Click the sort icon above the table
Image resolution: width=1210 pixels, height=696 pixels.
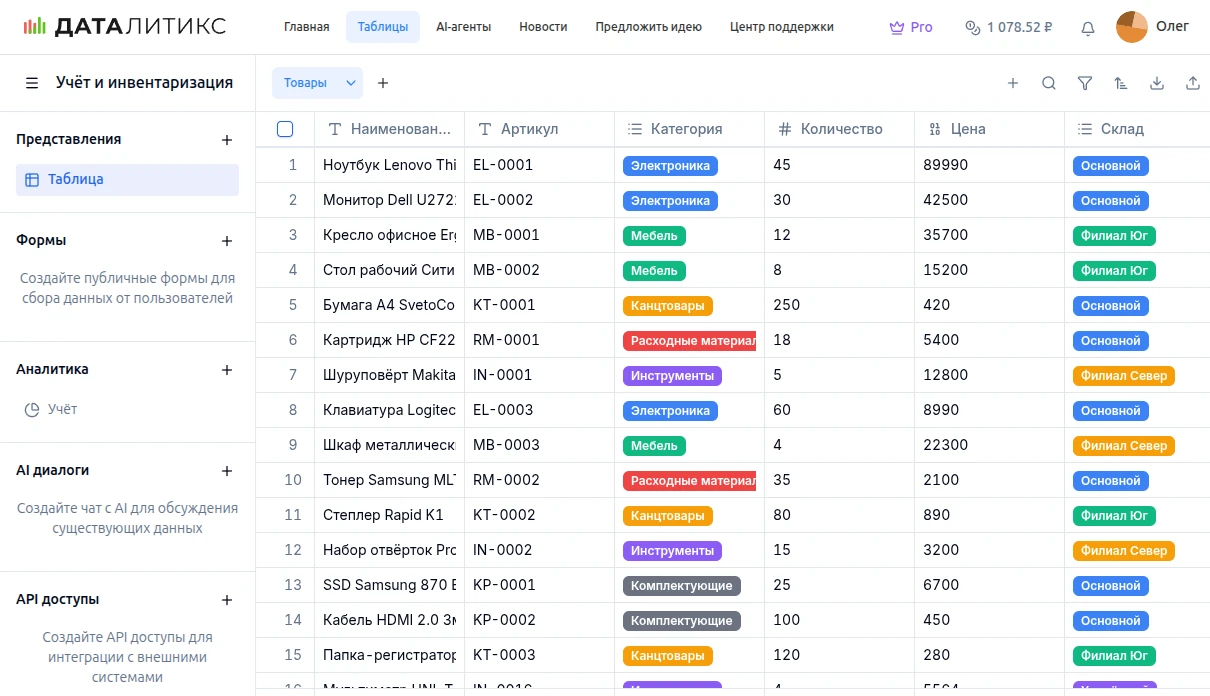(x=1120, y=83)
